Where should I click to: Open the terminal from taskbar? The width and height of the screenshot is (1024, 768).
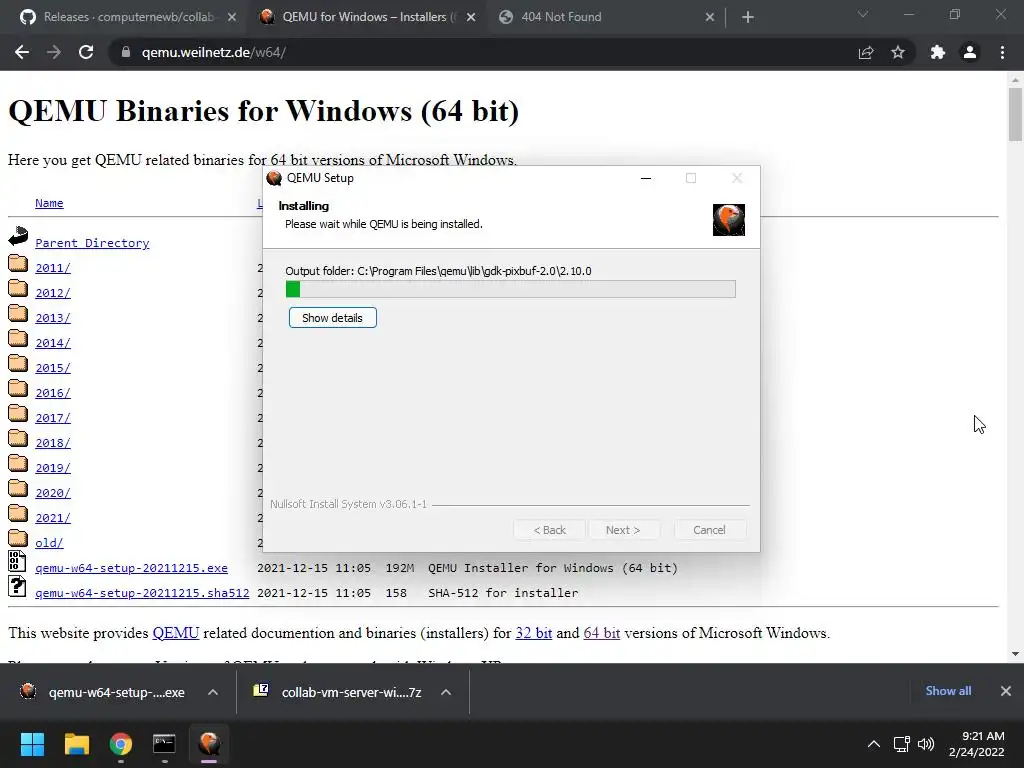tap(164, 744)
